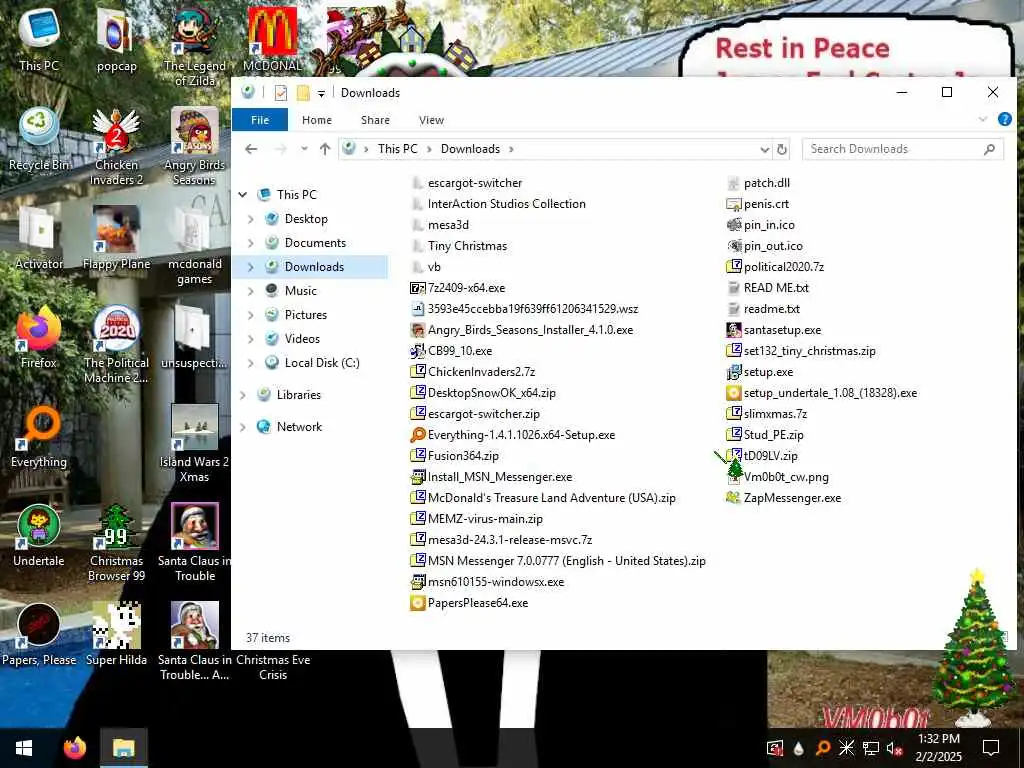The height and width of the screenshot is (768, 1024).
Task: Open the recent locations dropdown arrow
Action: (x=304, y=149)
